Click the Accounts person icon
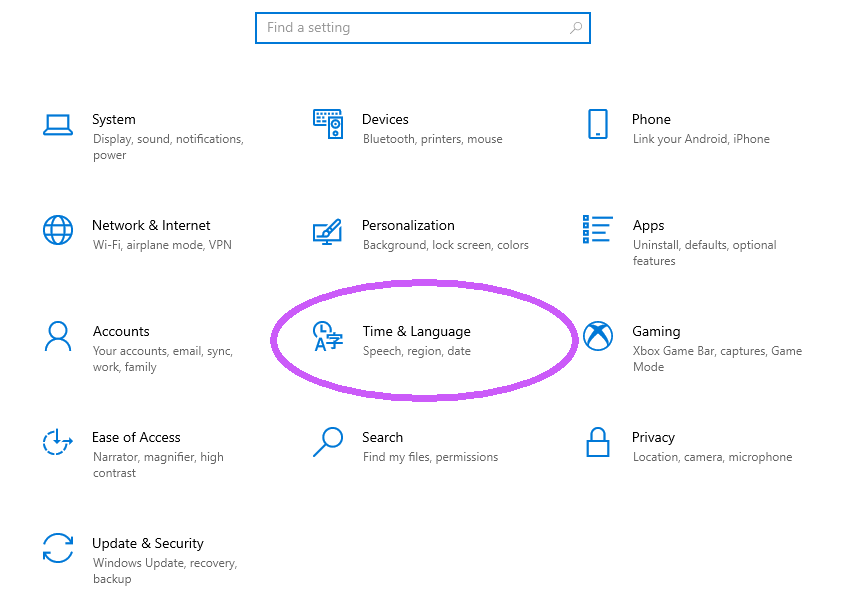 click(58, 336)
